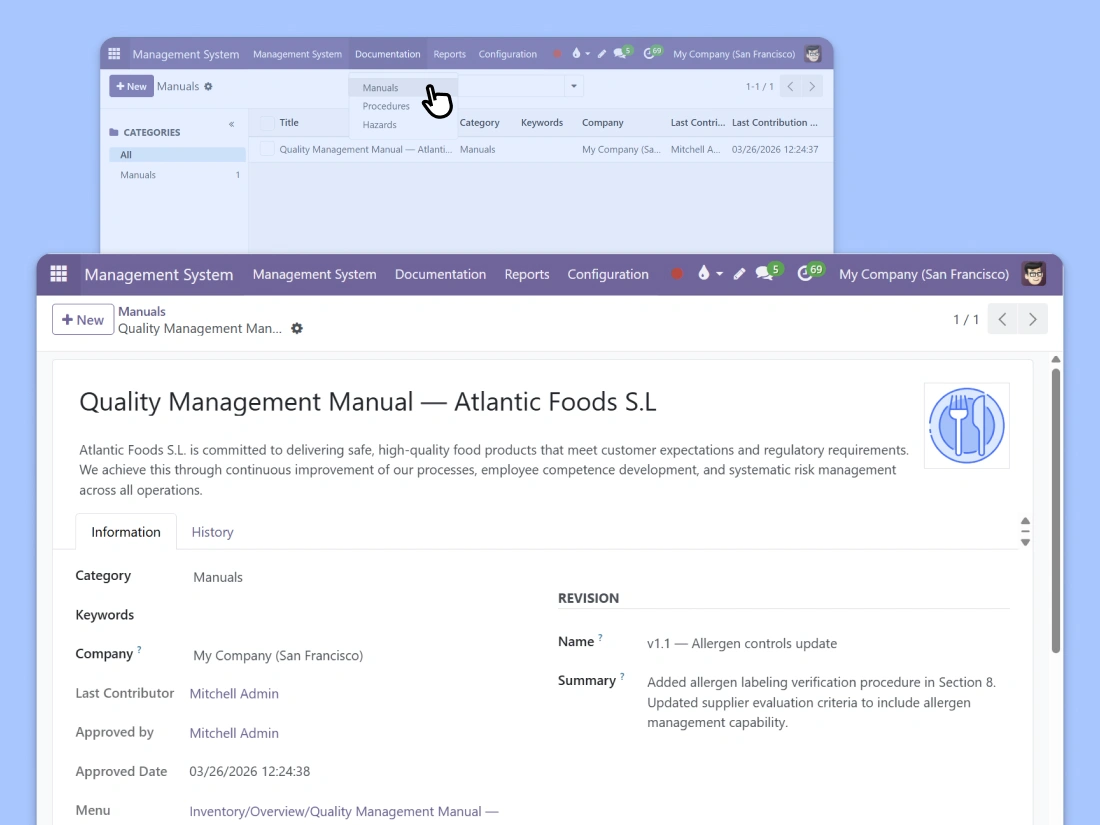Choose Hazards in Documentation dropdown

point(380,125)
